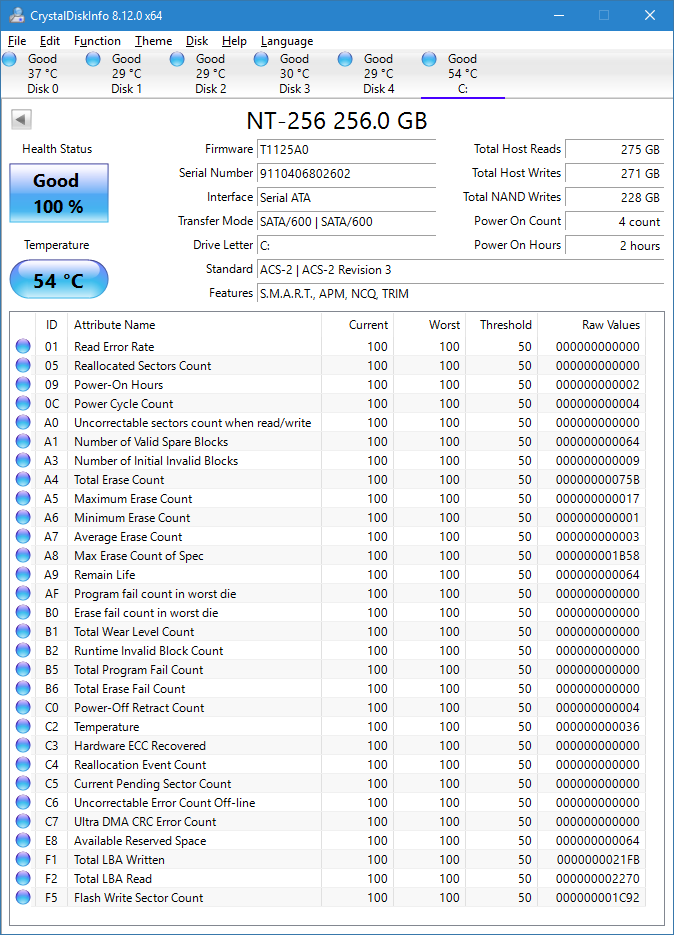Click status orb for Reallocation Event Count
This screenshot has width=674, height=935.
click(x=23, y=764)
